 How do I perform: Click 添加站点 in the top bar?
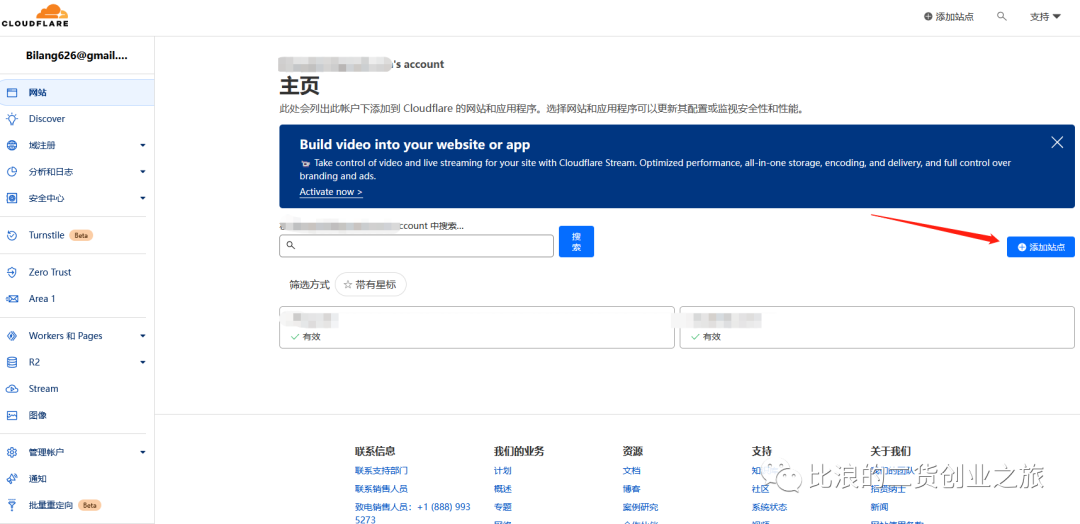click(949, 17)
